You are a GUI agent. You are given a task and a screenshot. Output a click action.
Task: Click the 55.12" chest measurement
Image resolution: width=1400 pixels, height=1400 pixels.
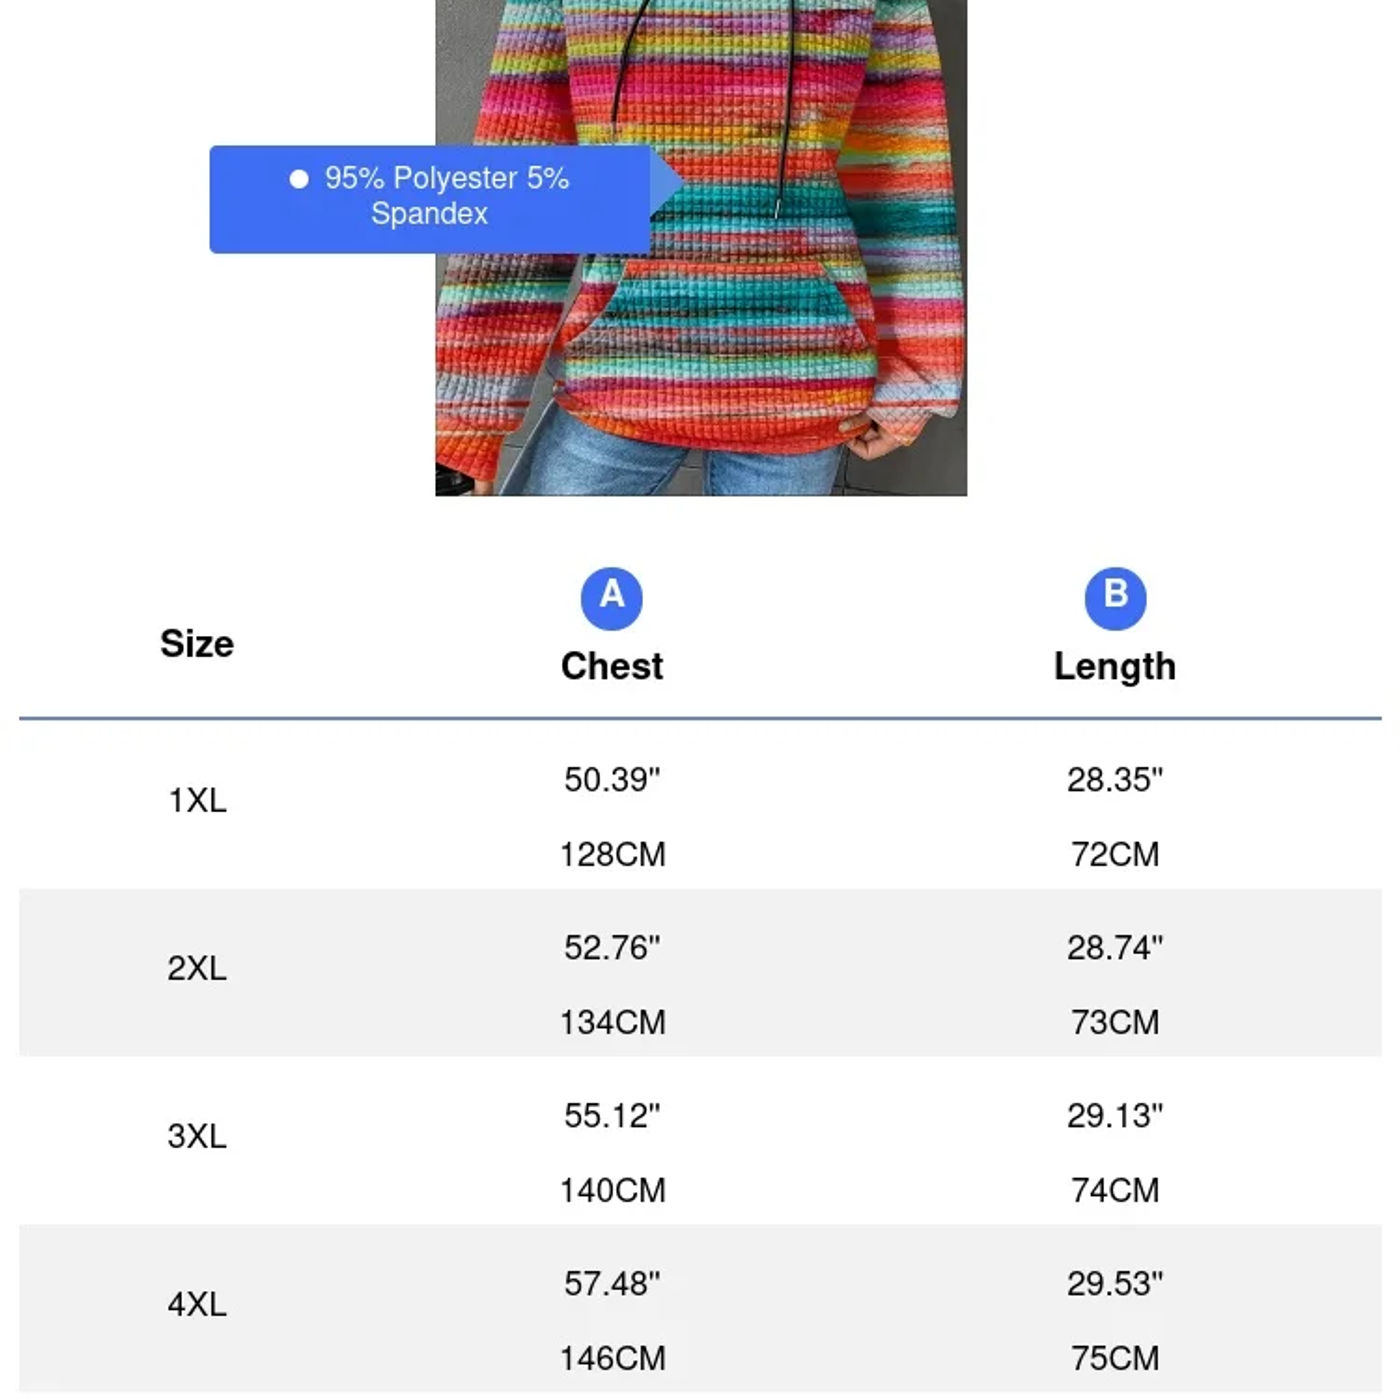pyautogui.click(x=612, y=1115)
